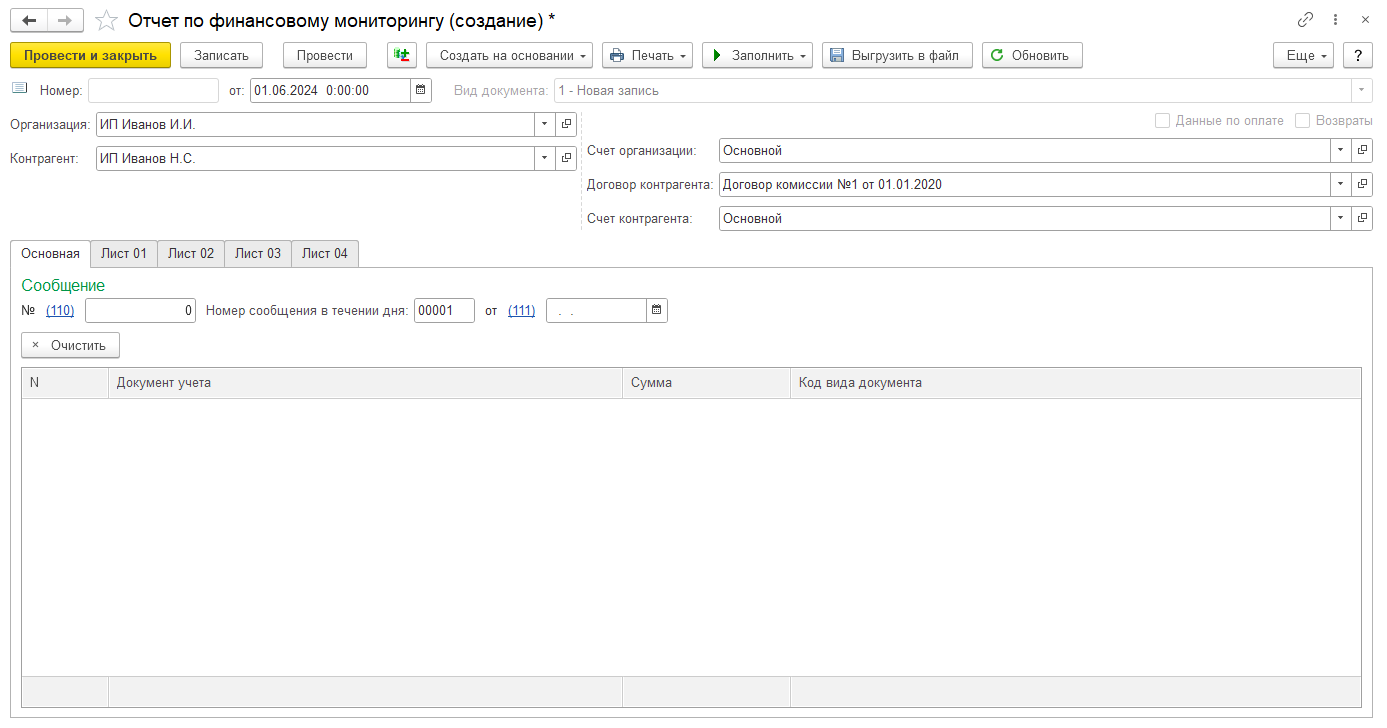This screenshot has width=1387, height=728.
Task: Click the Код вида документа column header
Action: tap(1076, 383)
